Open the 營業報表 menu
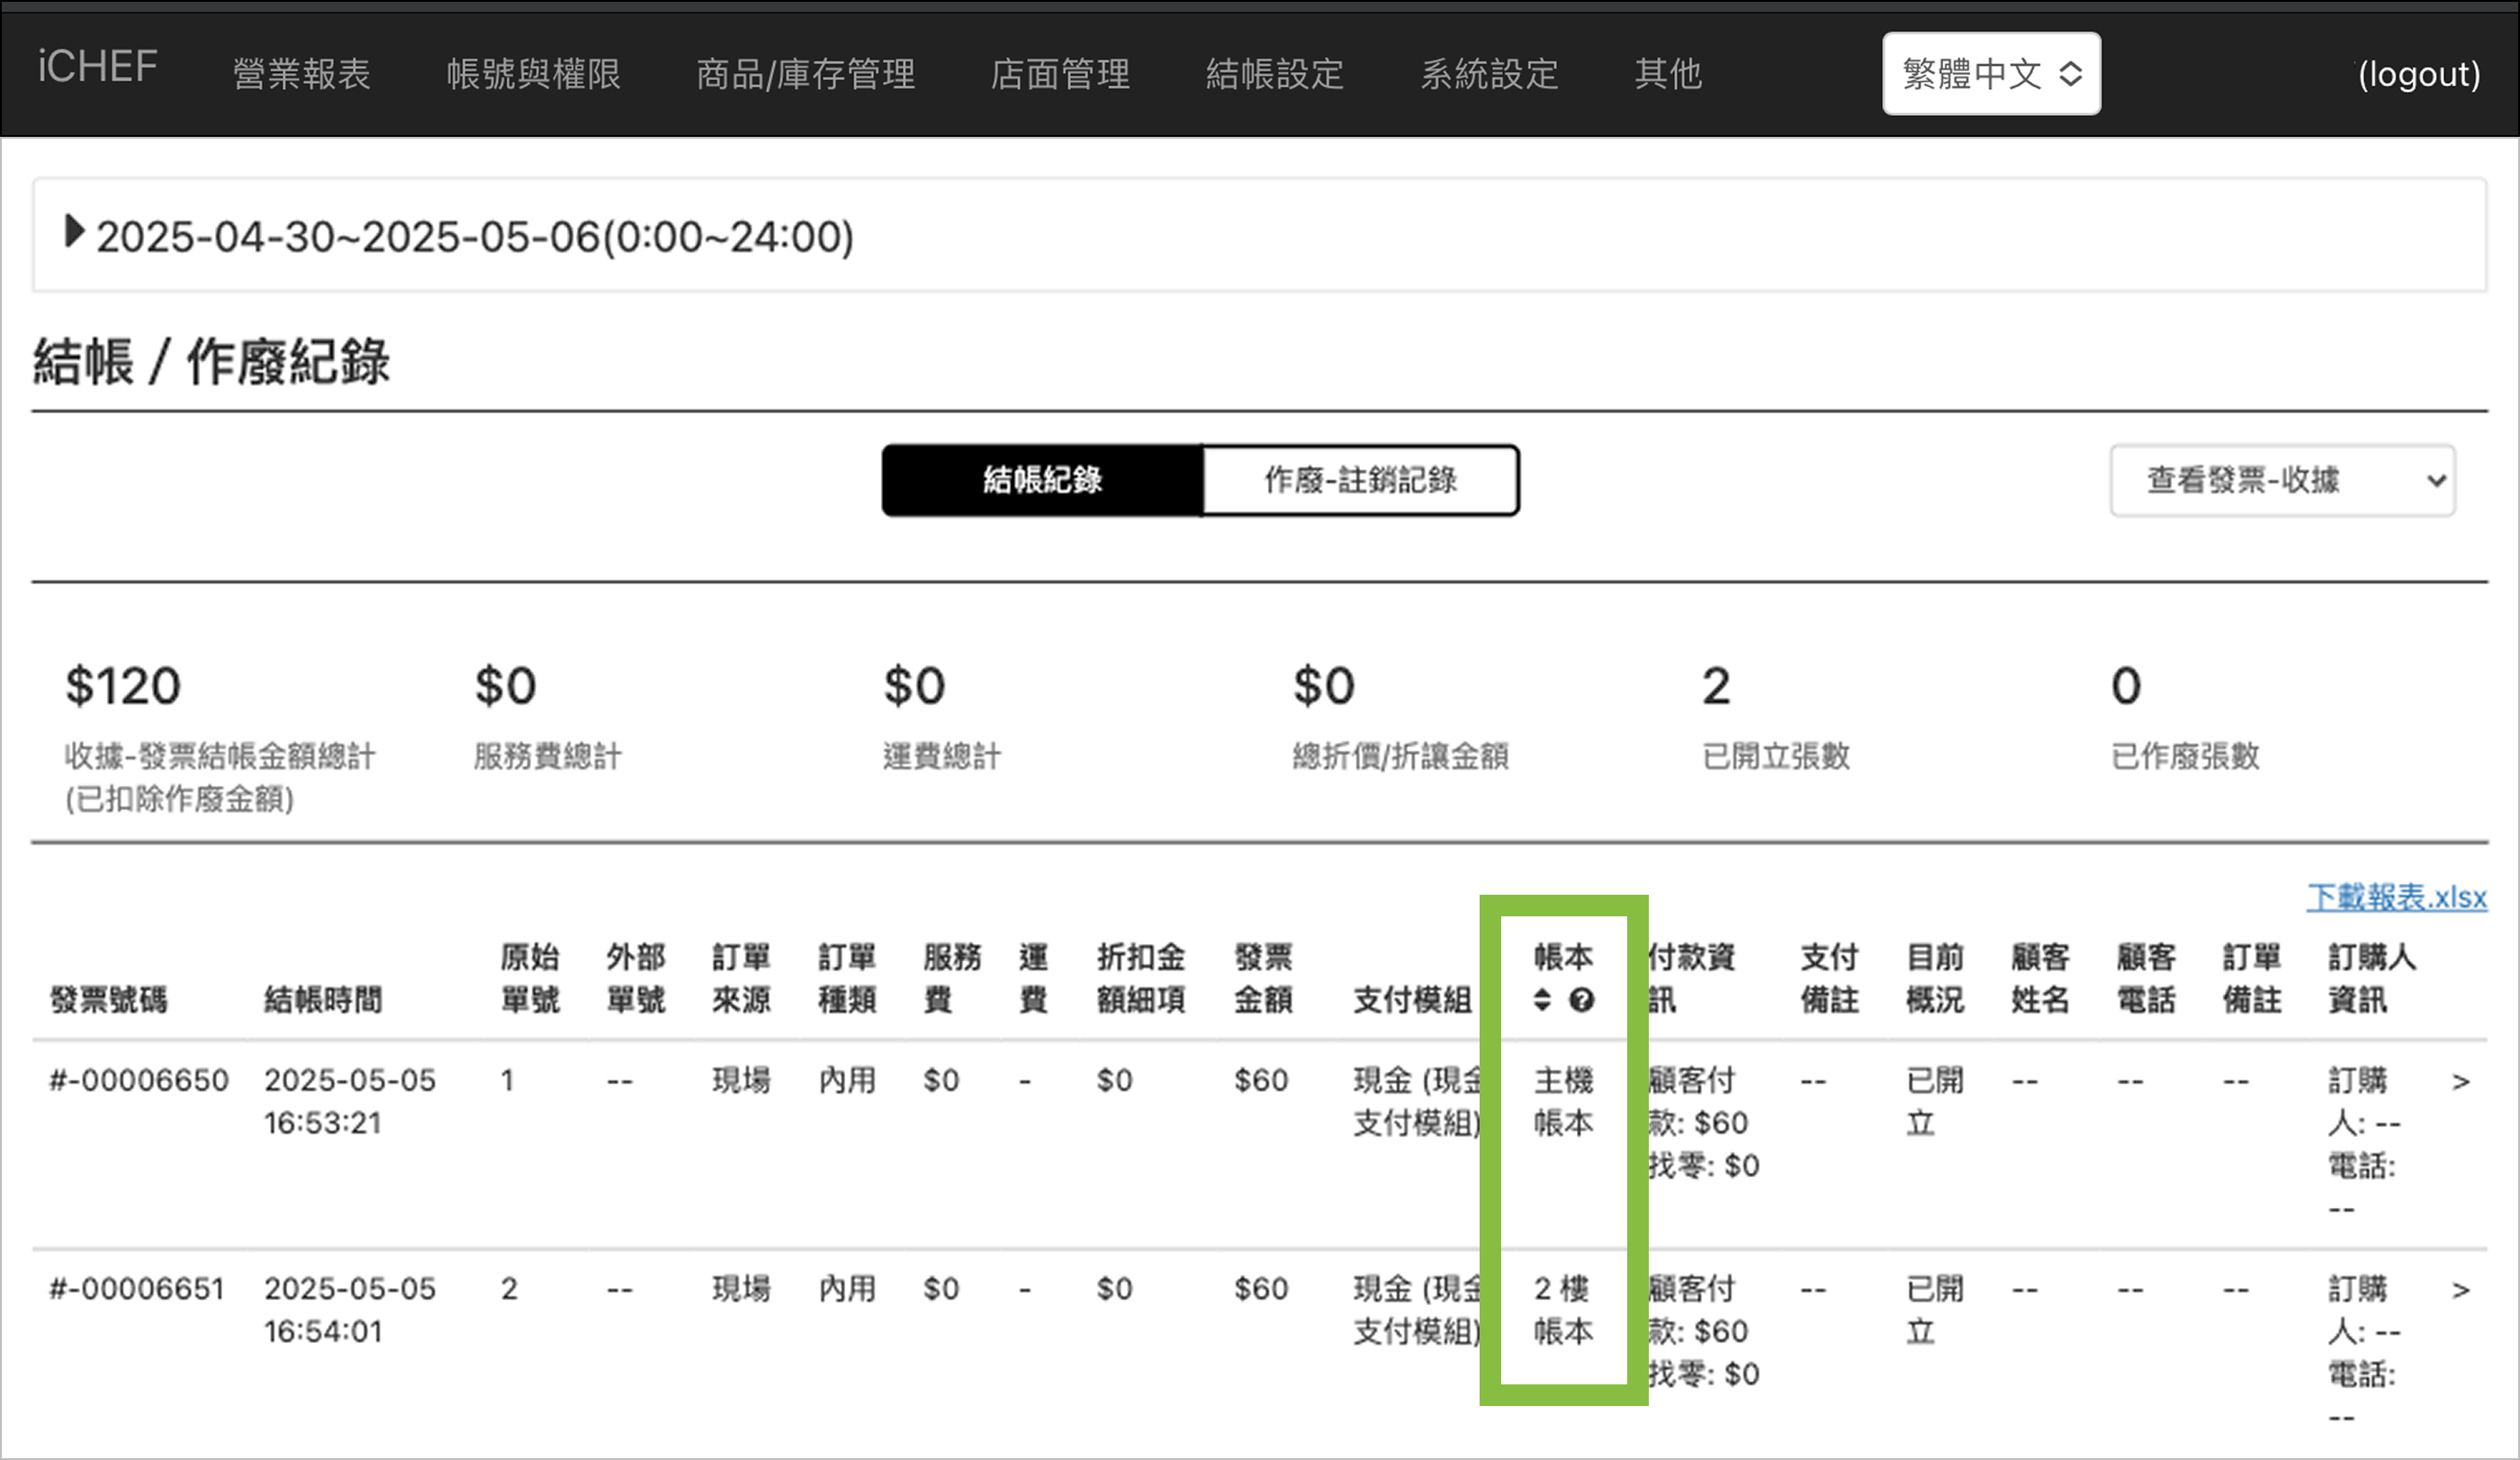Screen dimensions: 2520x1460 click(x=302, y=74)
